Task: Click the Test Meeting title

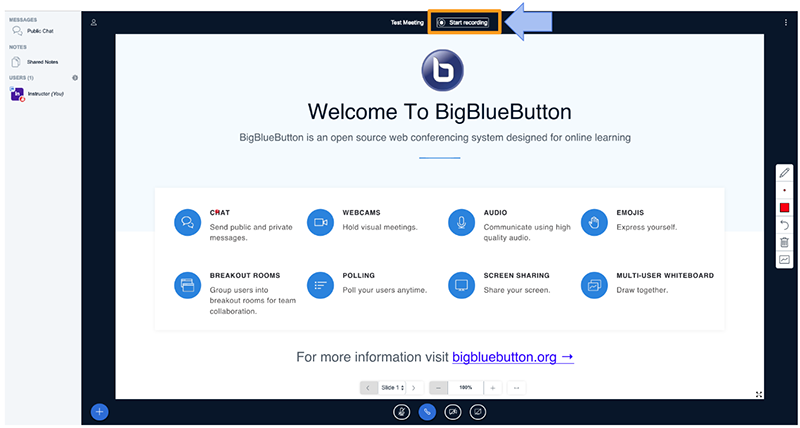Action: click(407, 22)
